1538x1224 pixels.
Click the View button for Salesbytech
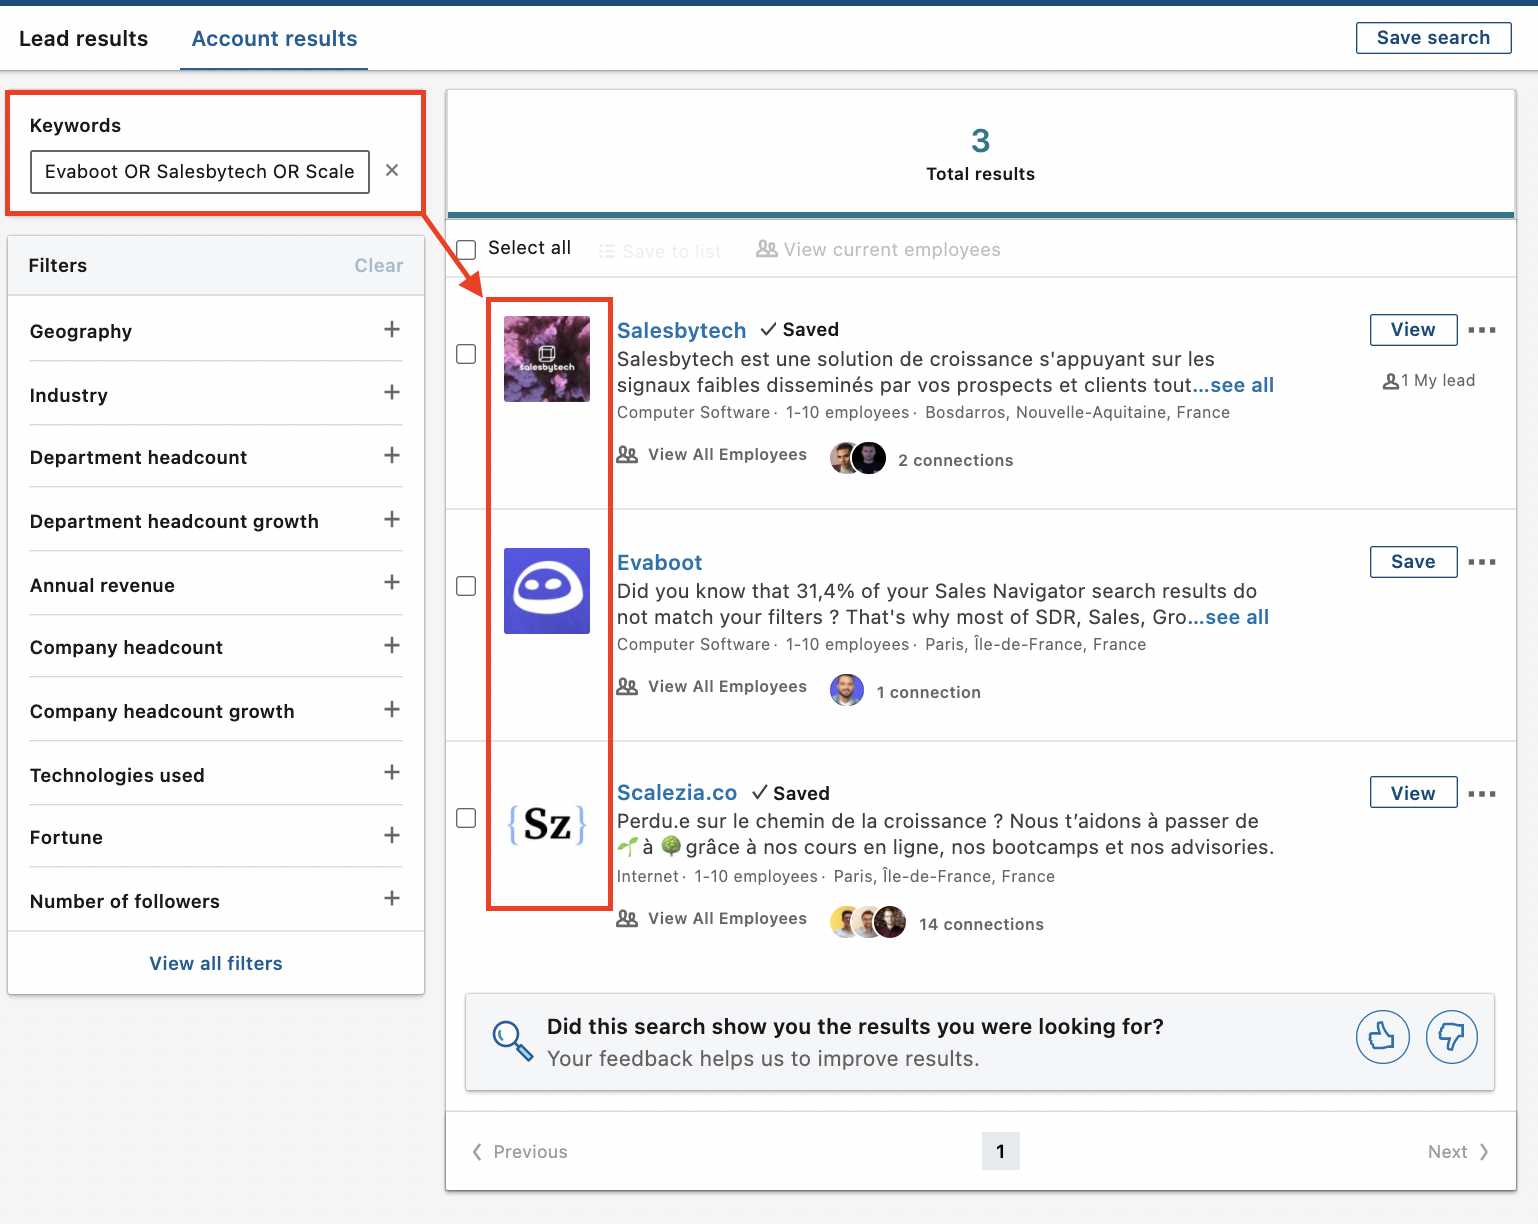pyautogui.click(x=1413, y=330)
